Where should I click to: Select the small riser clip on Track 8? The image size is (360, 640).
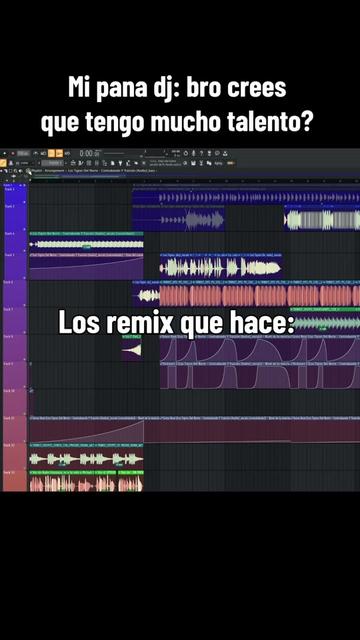(131, 348)
